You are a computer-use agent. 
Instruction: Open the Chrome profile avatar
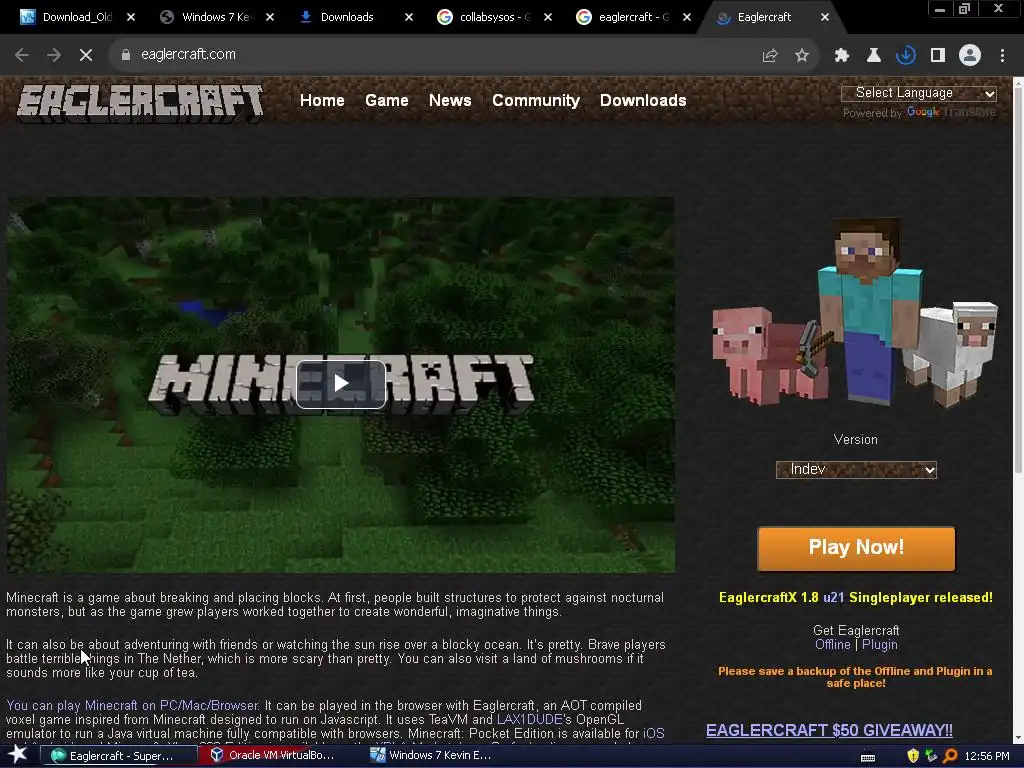click(x=970, y=56)
